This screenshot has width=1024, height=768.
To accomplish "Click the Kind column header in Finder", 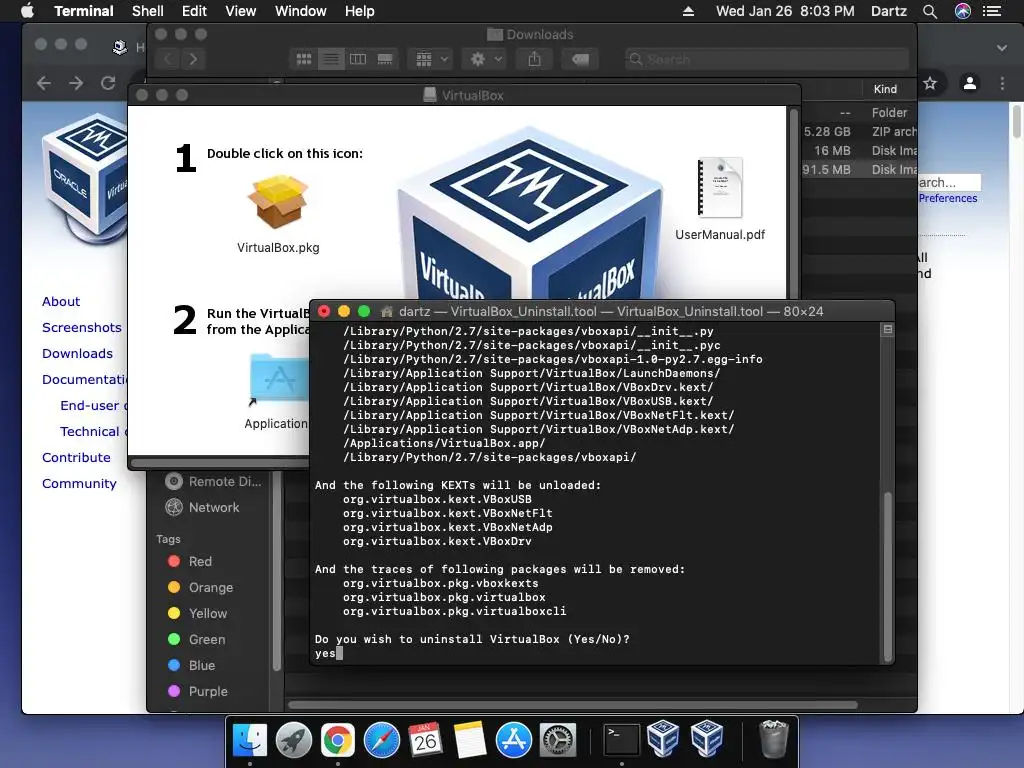I will pos(885,89).
